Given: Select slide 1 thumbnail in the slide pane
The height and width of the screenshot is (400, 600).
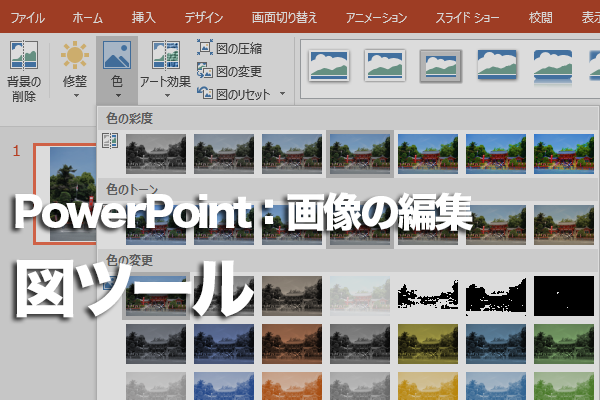Looking at the screenshot, I should click(x=65, y=194).
